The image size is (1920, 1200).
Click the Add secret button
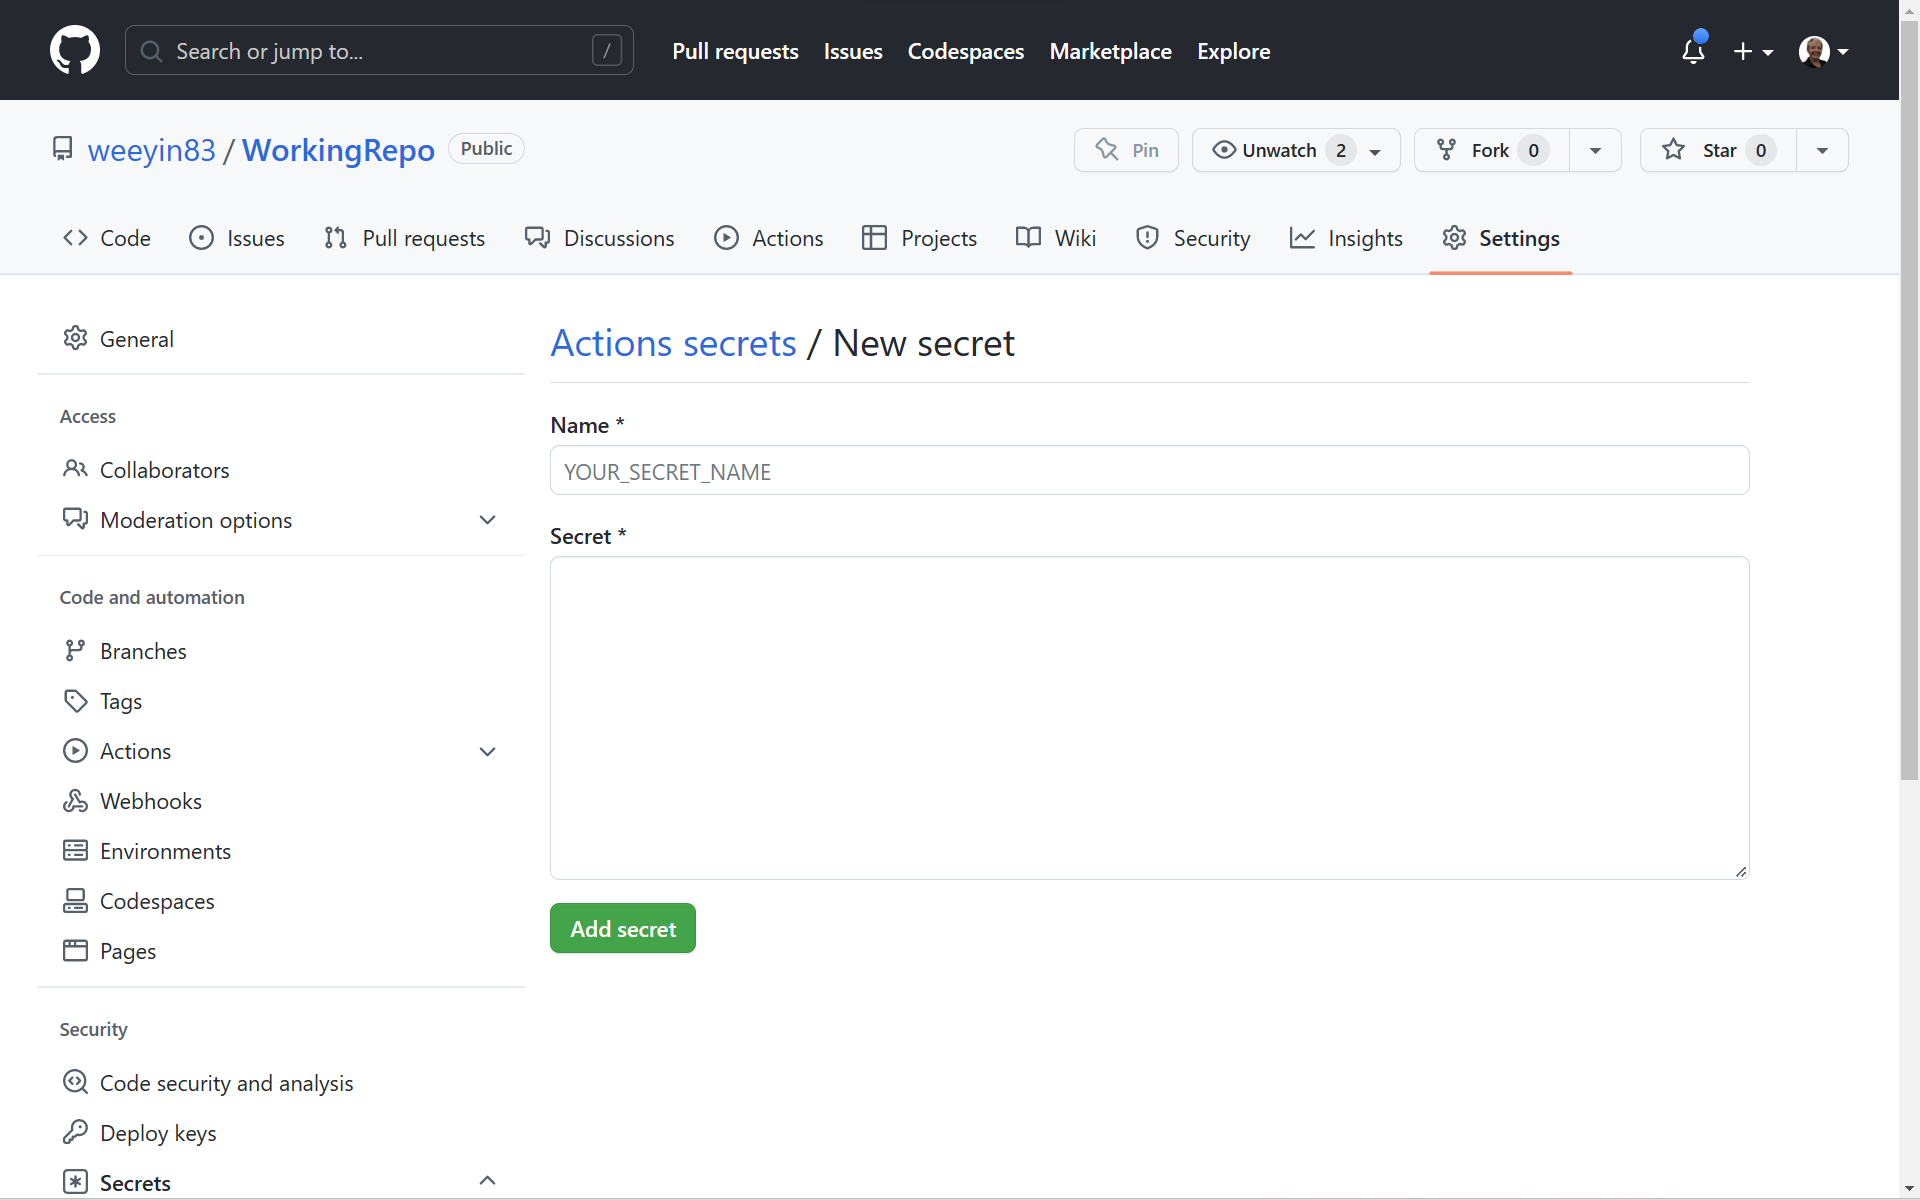[x=622, y=928]
